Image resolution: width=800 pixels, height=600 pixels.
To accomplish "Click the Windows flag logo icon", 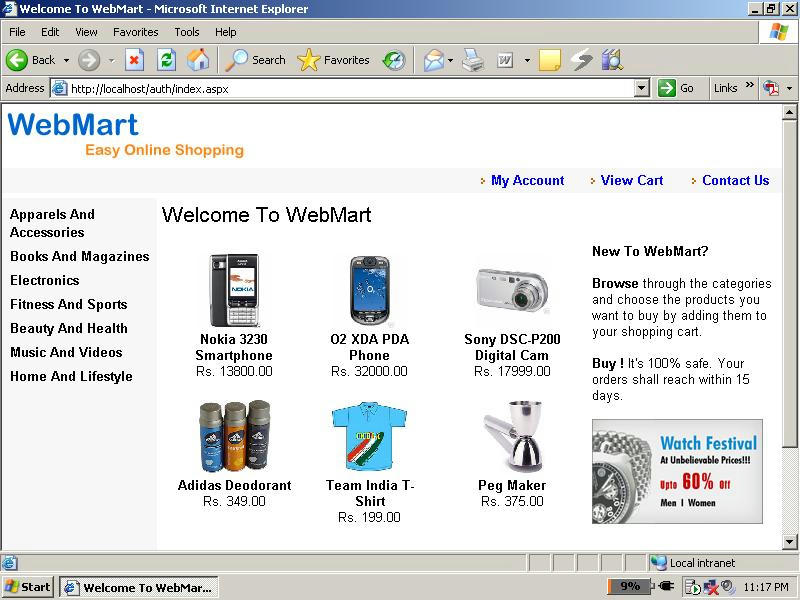I will pos(779,32).
